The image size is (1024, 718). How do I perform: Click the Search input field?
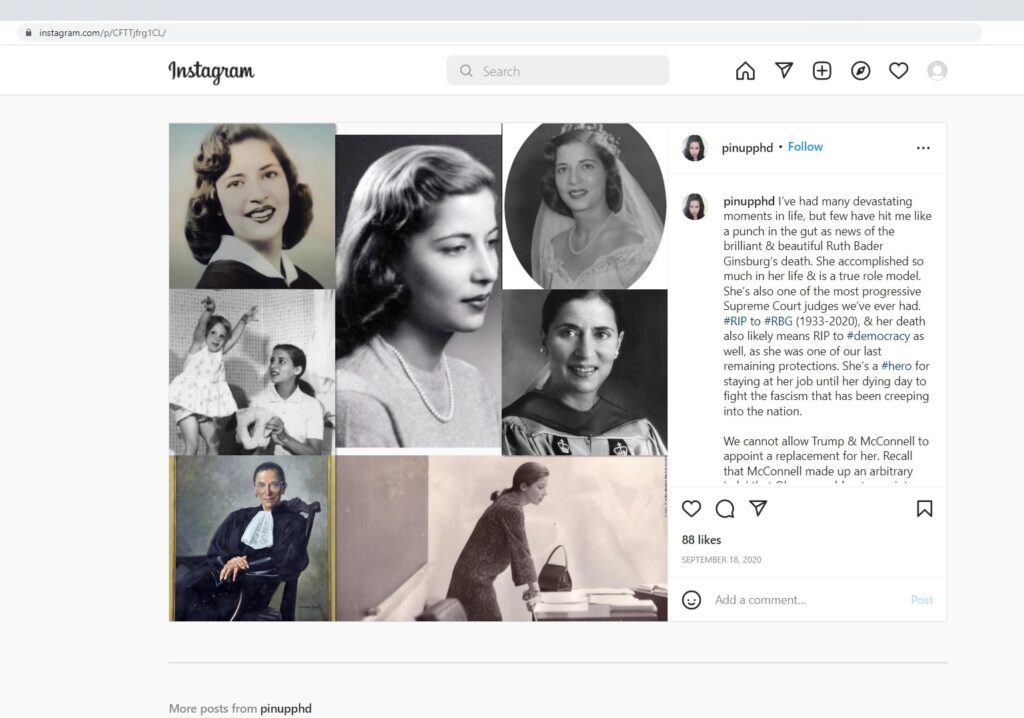tap(570, 71)
